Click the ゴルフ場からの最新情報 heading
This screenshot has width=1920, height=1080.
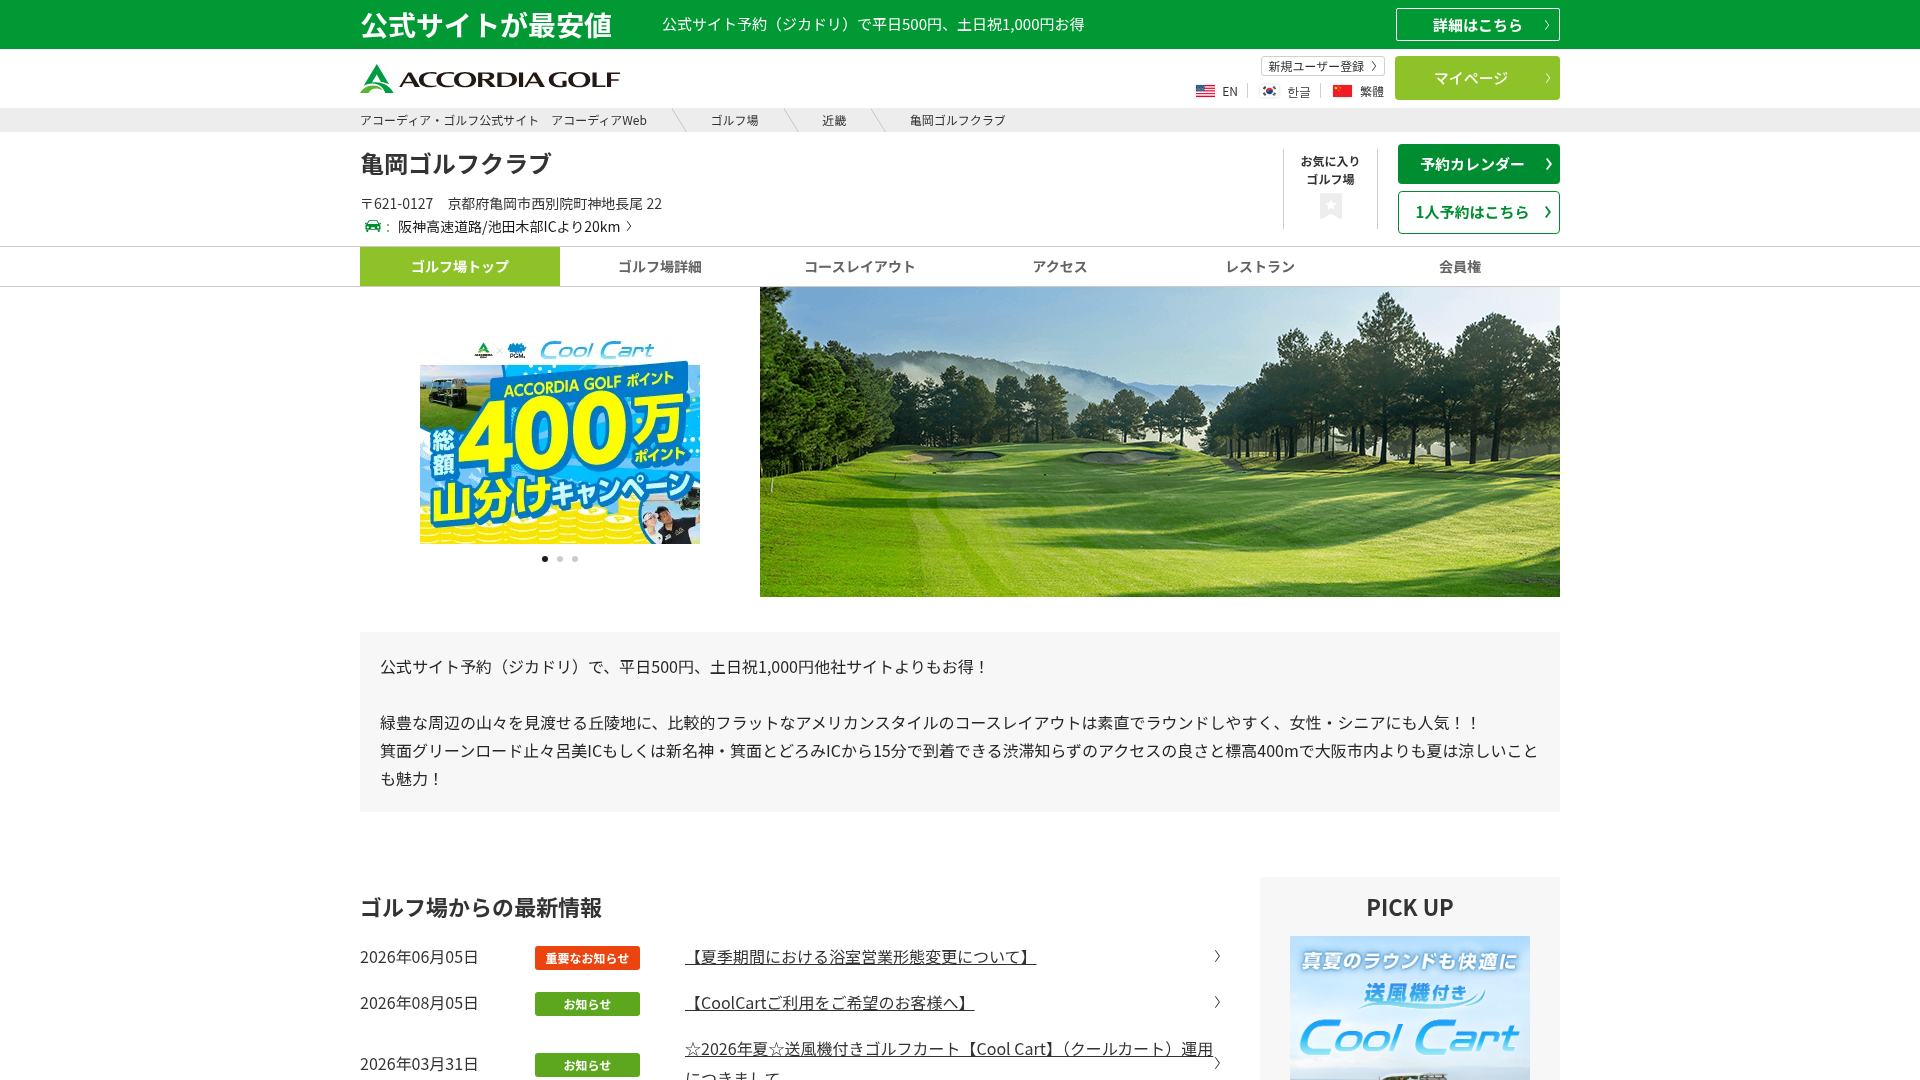tap(481, 907)
